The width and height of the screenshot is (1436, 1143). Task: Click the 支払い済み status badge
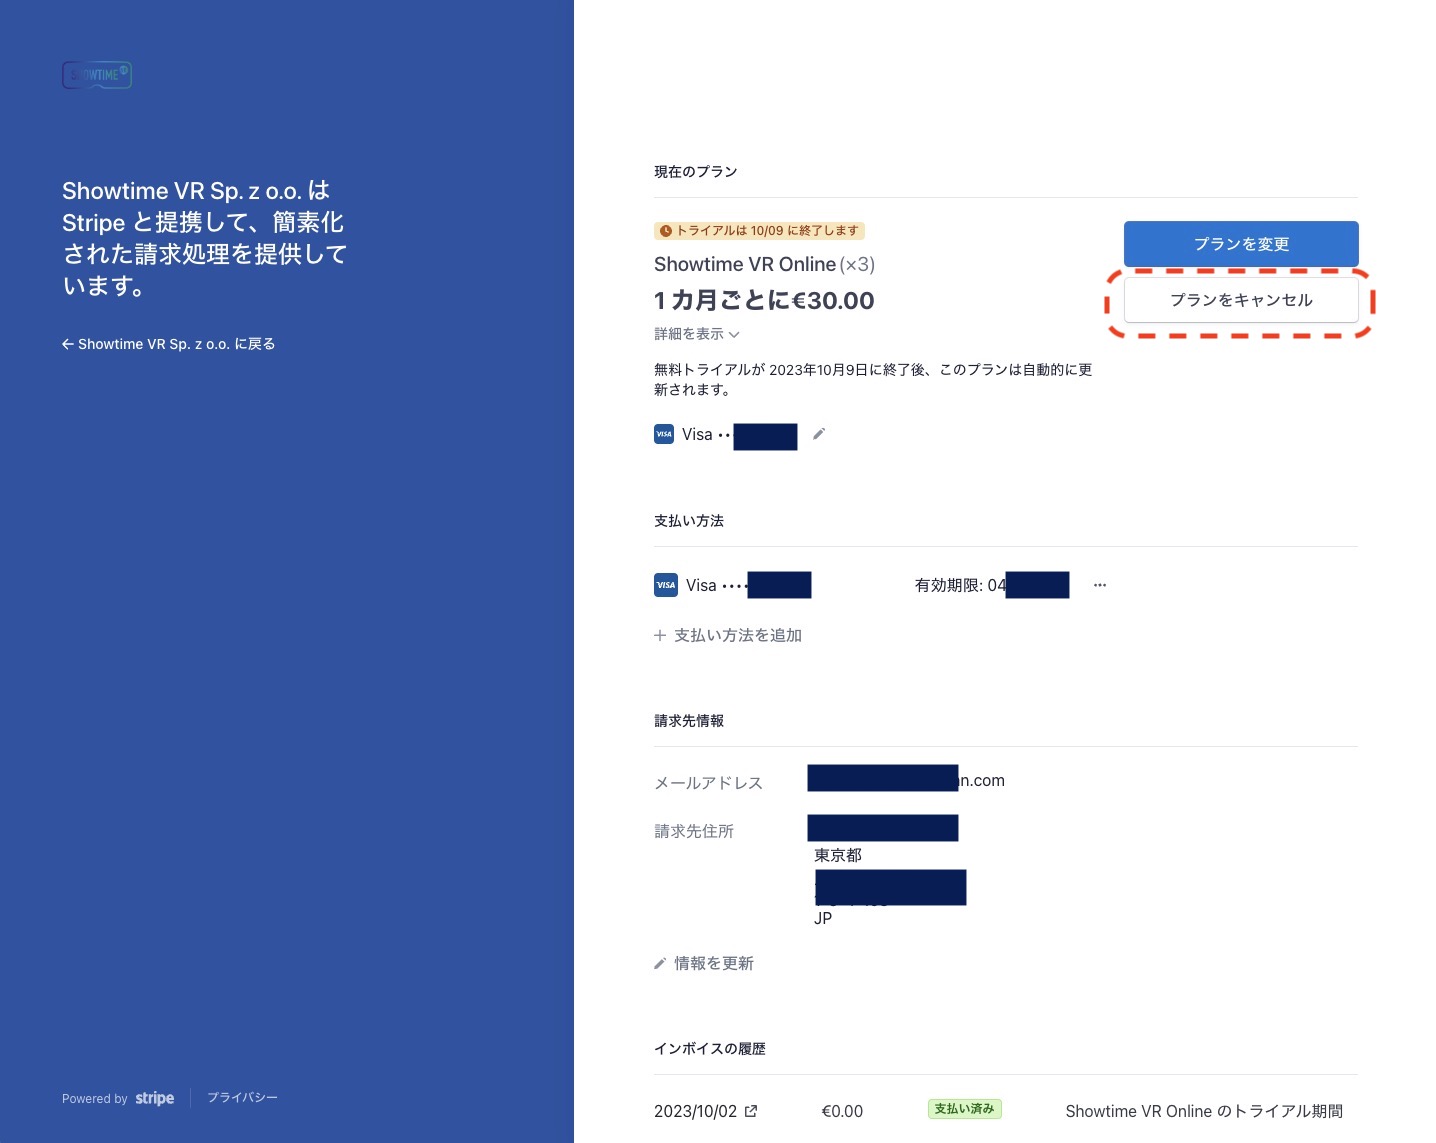964,1109
